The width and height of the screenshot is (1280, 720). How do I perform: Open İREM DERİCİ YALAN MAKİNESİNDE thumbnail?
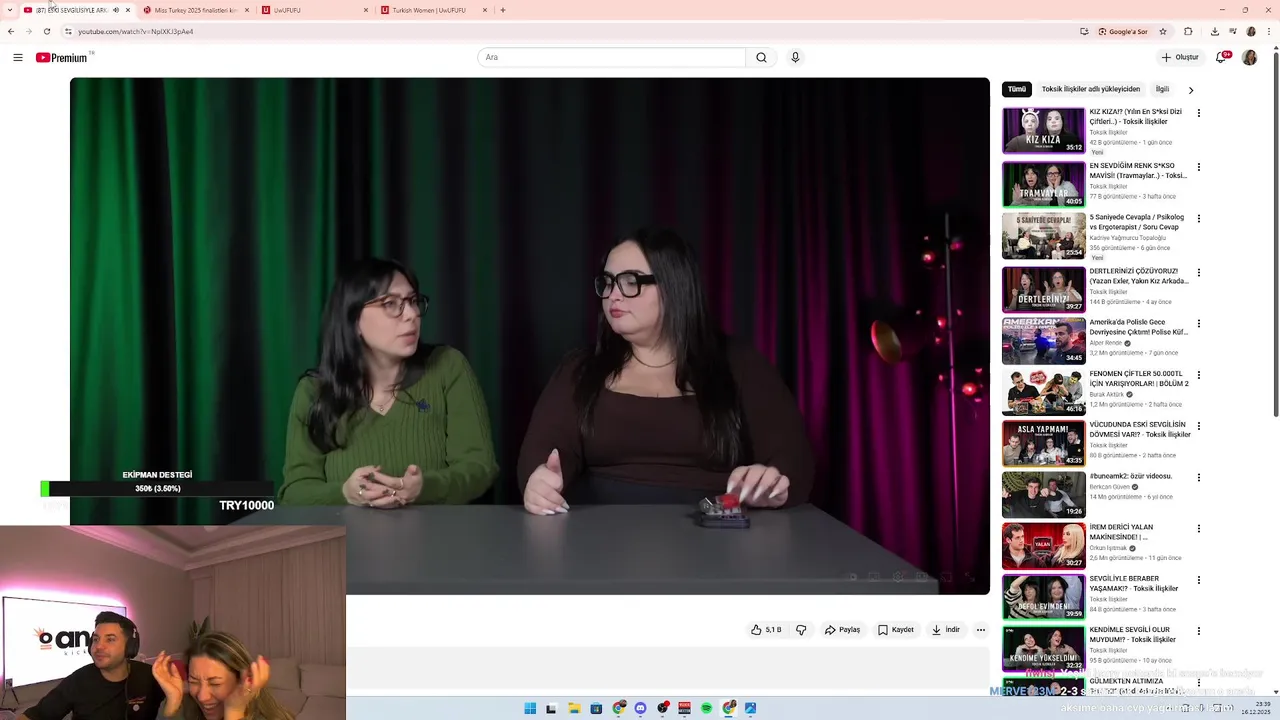pyautogui.click(x=1044, y=546)
